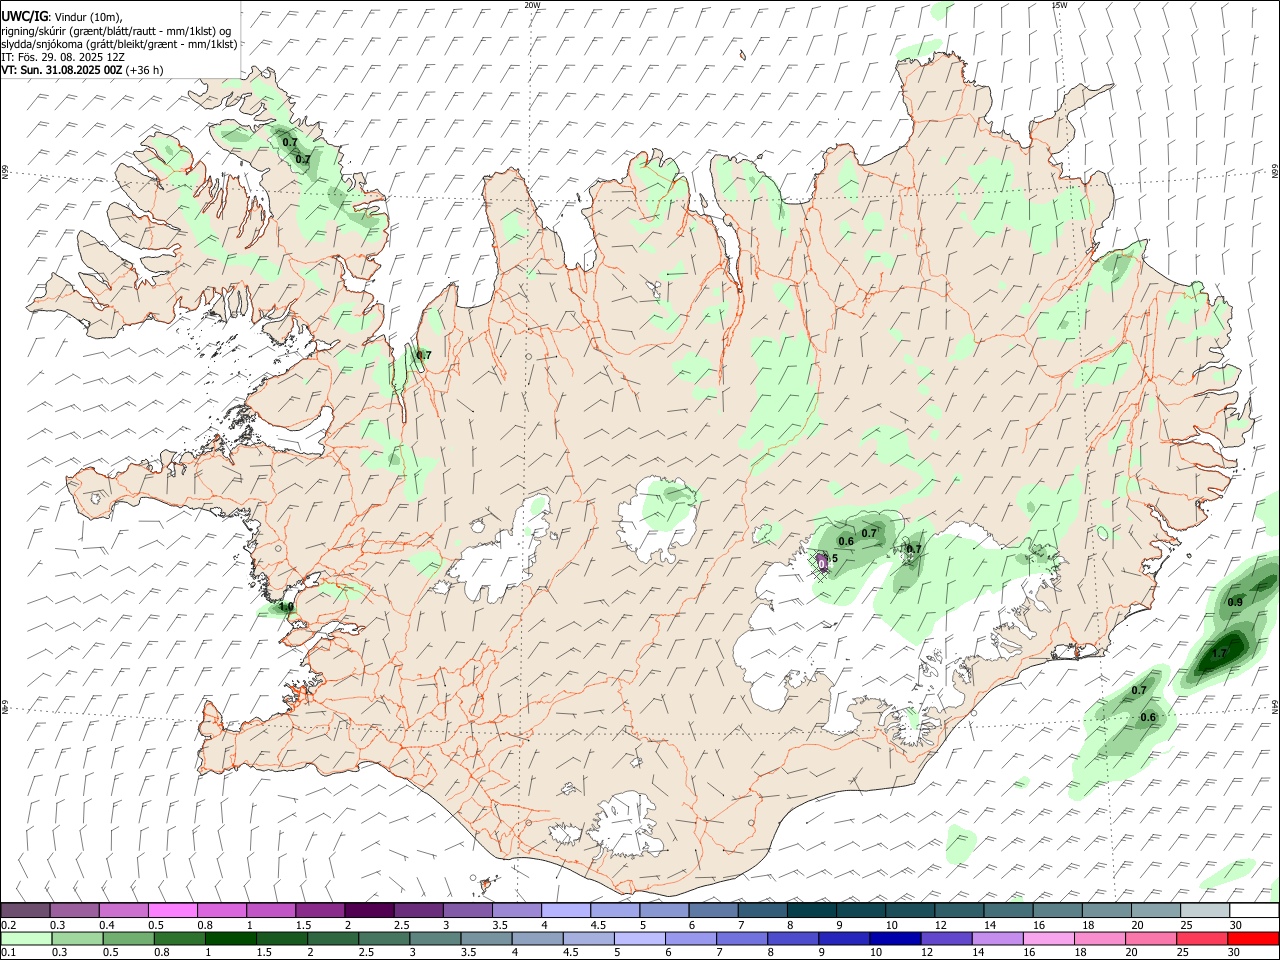Click the 1.5 label under the upper scale
This screenshot has height=960, width=1280.
303,925
